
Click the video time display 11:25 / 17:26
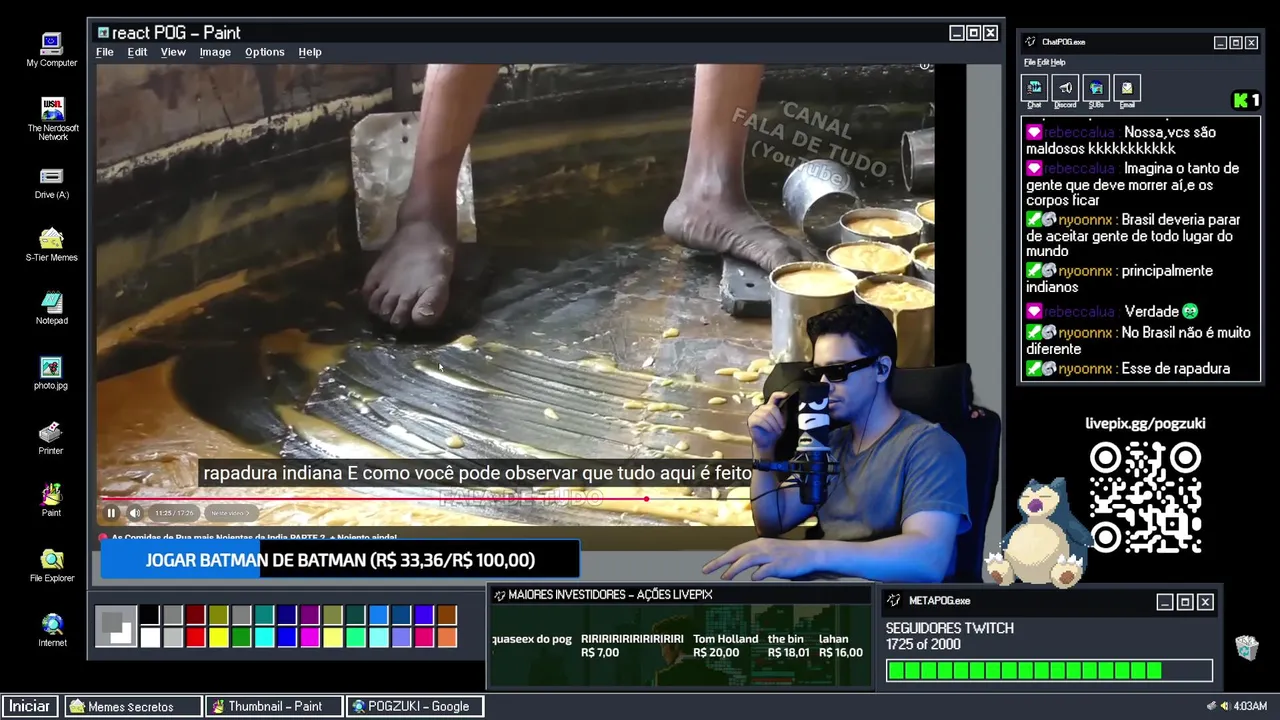[x=174, y=513]
